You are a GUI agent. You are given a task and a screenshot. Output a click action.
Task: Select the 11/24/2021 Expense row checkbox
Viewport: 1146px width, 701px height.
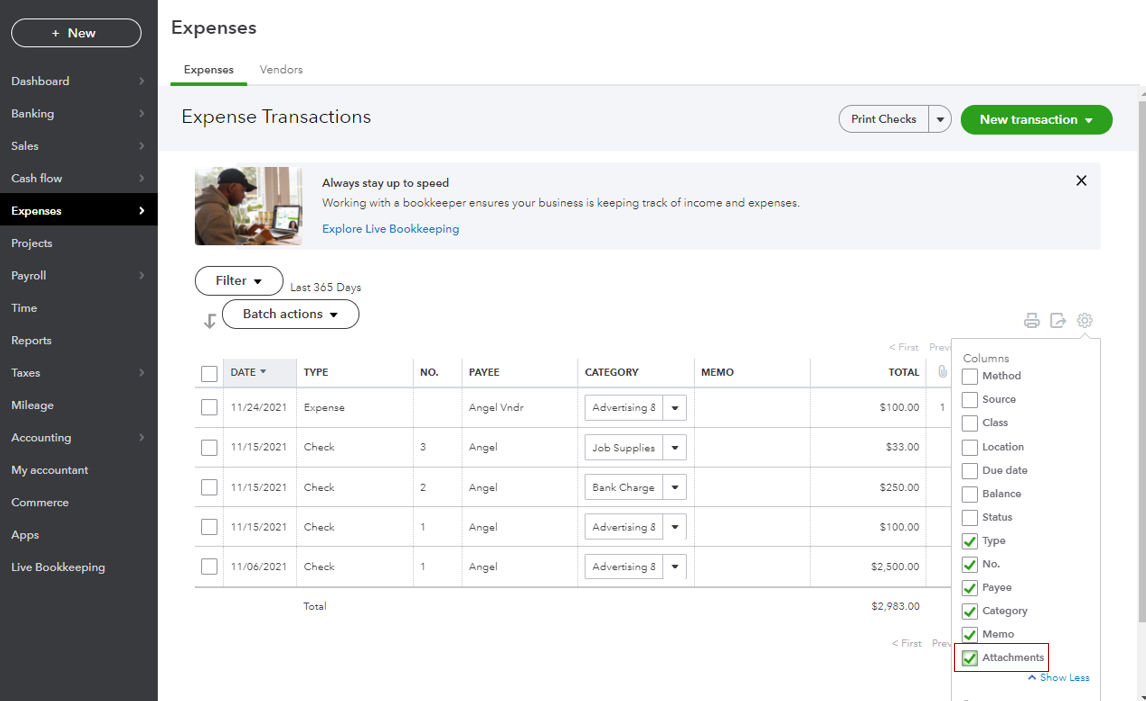coord(209,408)
